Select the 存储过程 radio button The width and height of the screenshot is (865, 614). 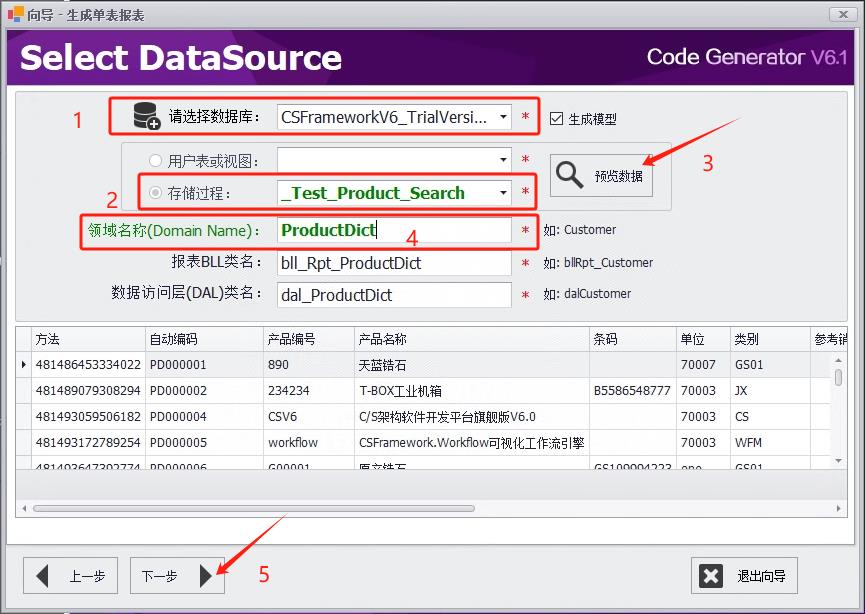pos(158,190)
